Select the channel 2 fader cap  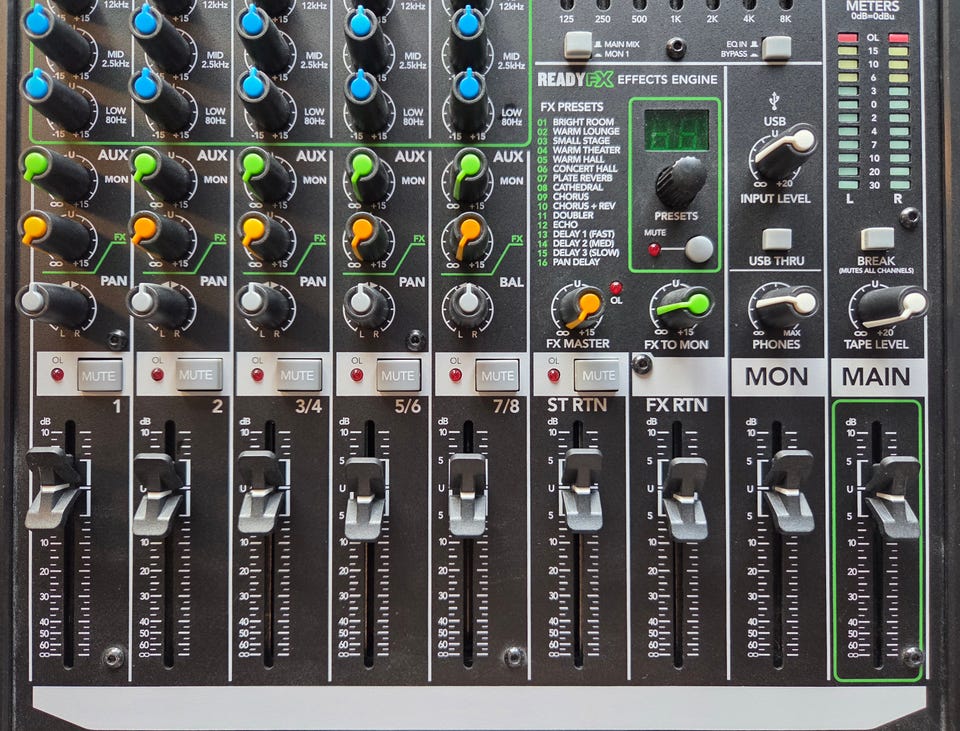coord(158,495)
